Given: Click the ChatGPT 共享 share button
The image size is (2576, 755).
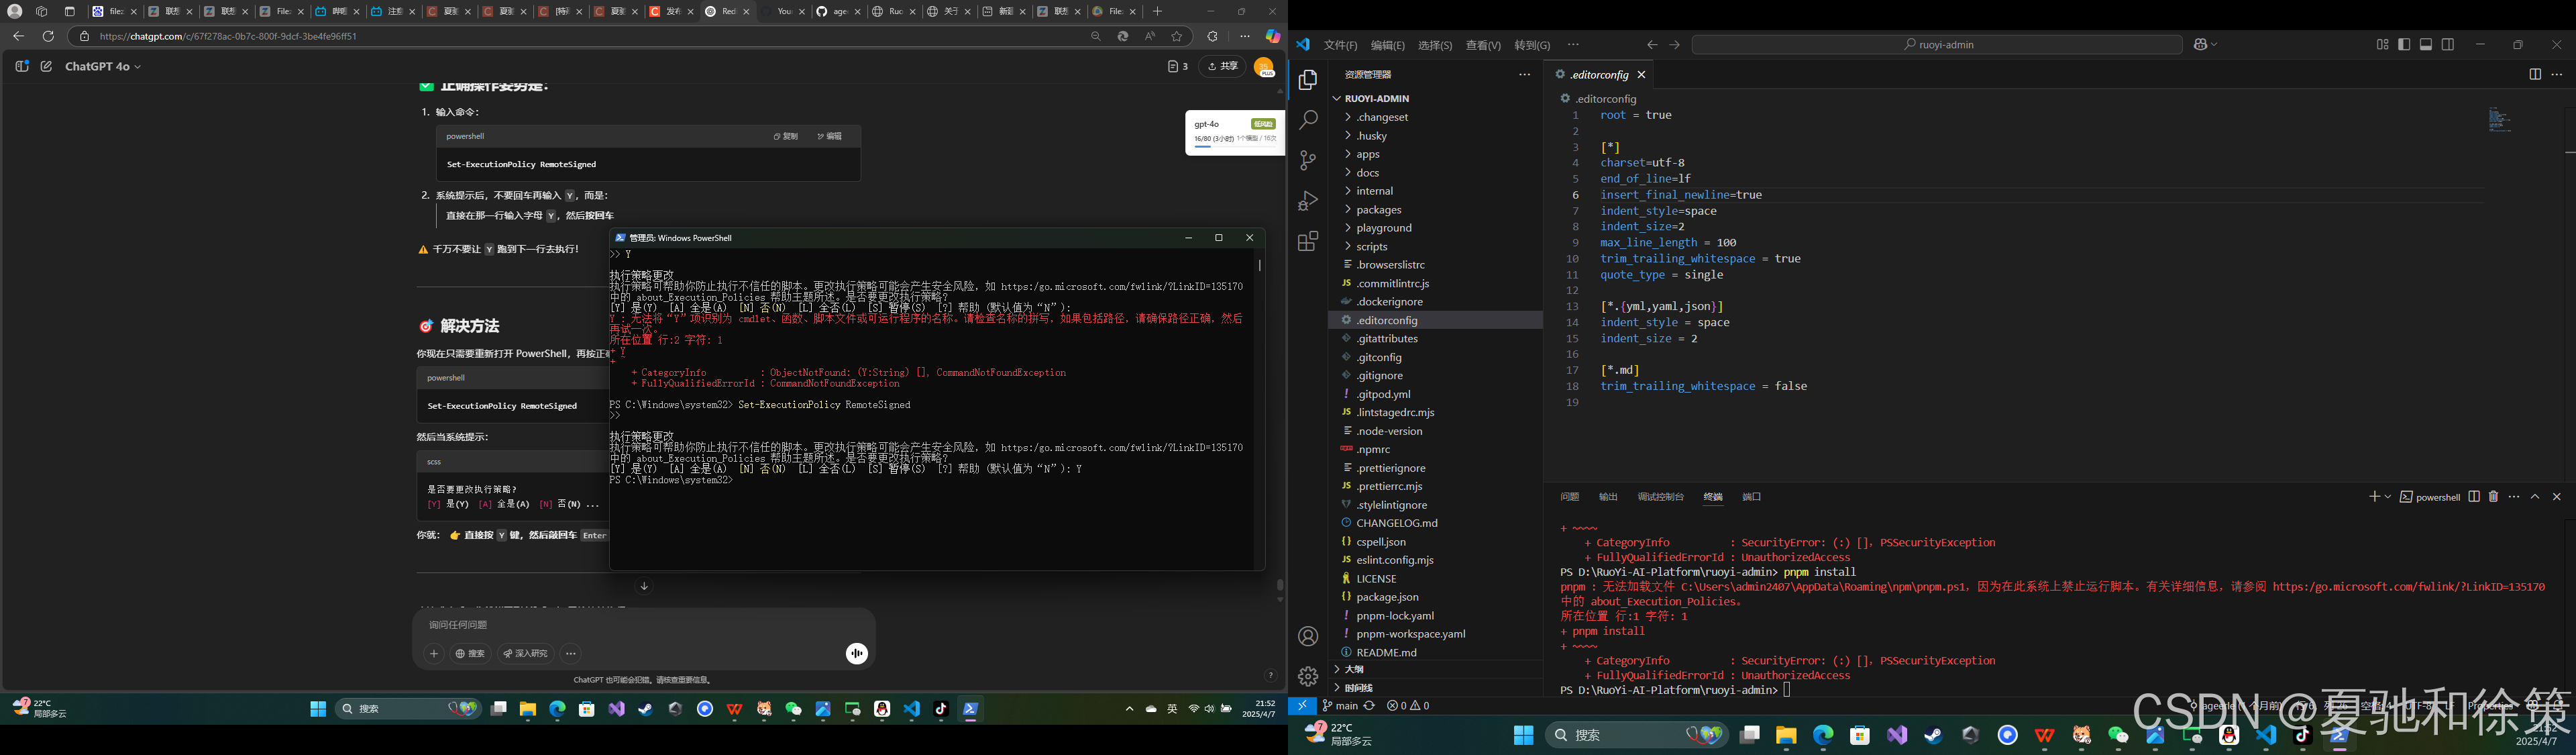Looking at the screenshot, I should (1222, 66).
